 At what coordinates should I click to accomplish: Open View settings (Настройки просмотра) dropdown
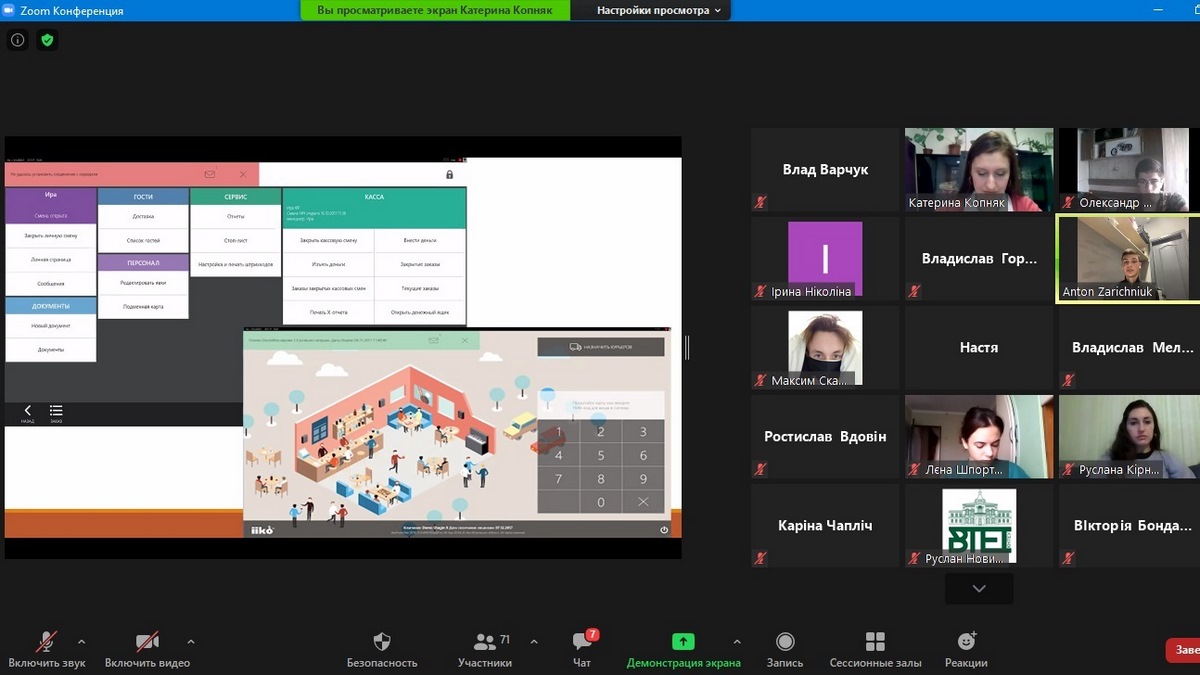point(658,11)
